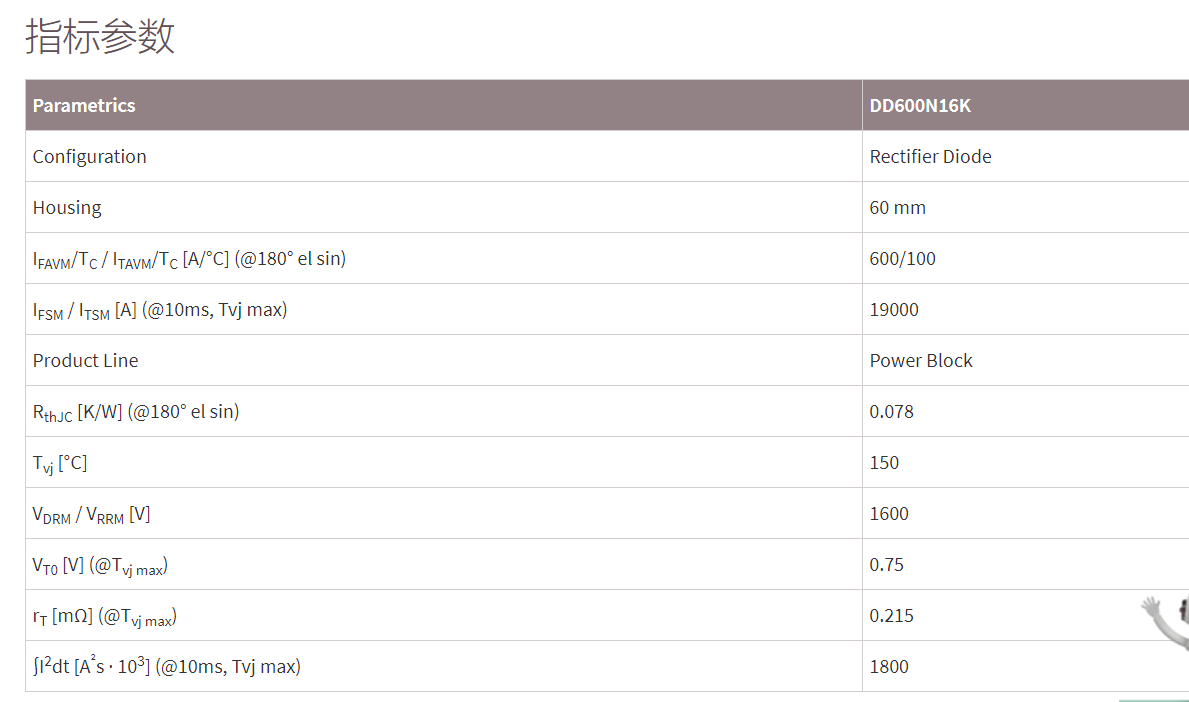Click the 19000 surge current value
The image size is (1189, 702).
[894, 309]
